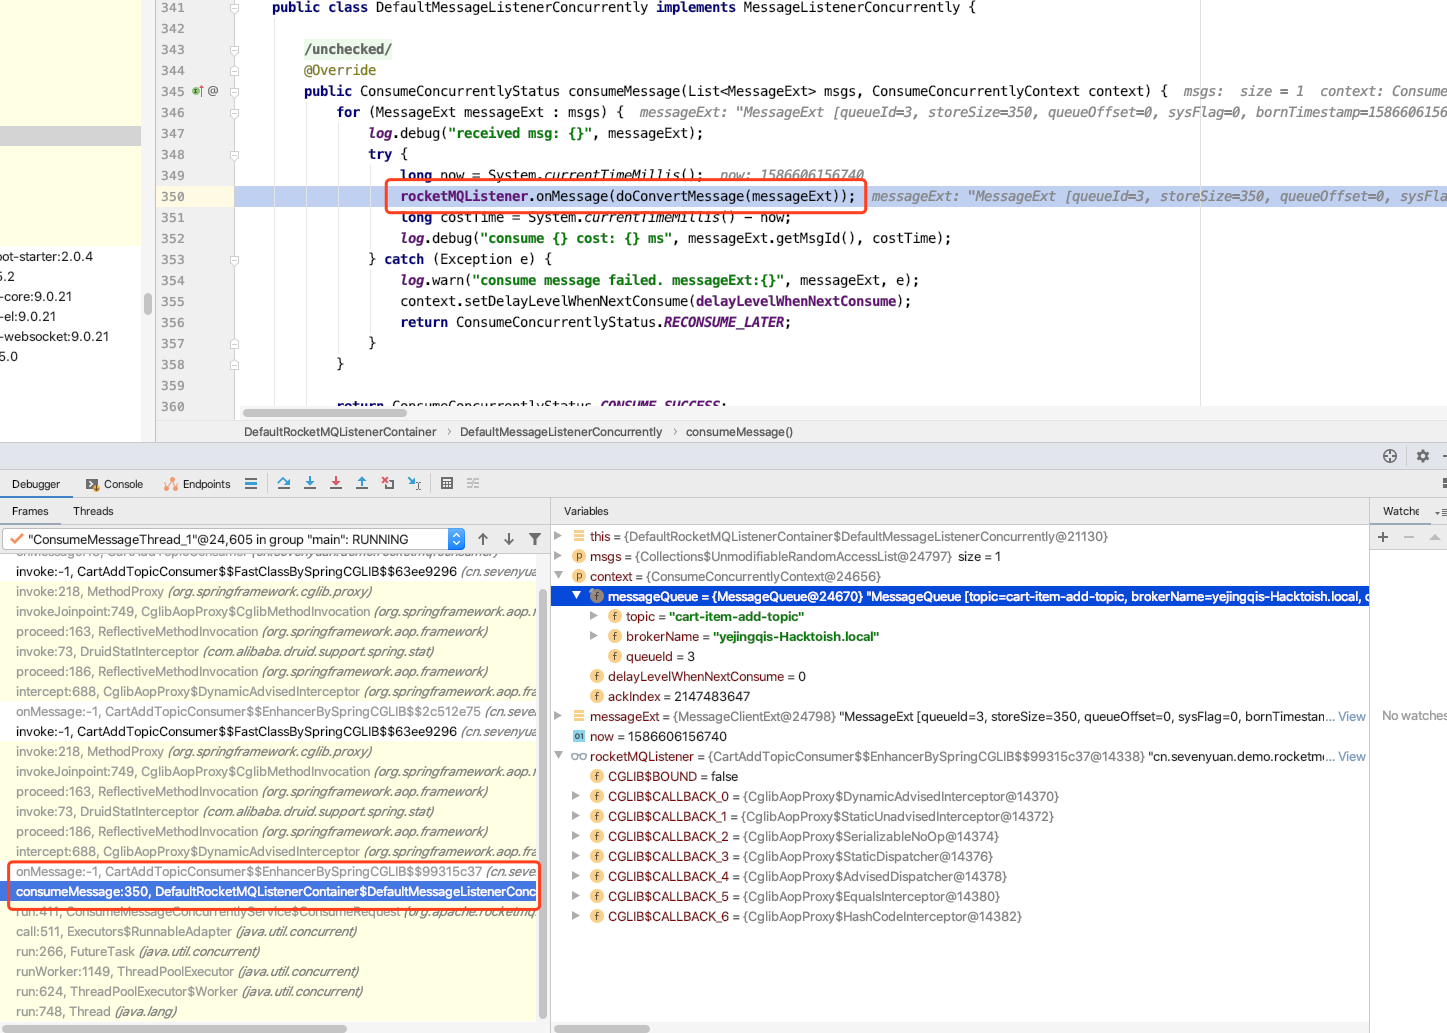Switch to the Threads tab
The width and height of the screenshot is (1447, 1033).
[93, 511]
